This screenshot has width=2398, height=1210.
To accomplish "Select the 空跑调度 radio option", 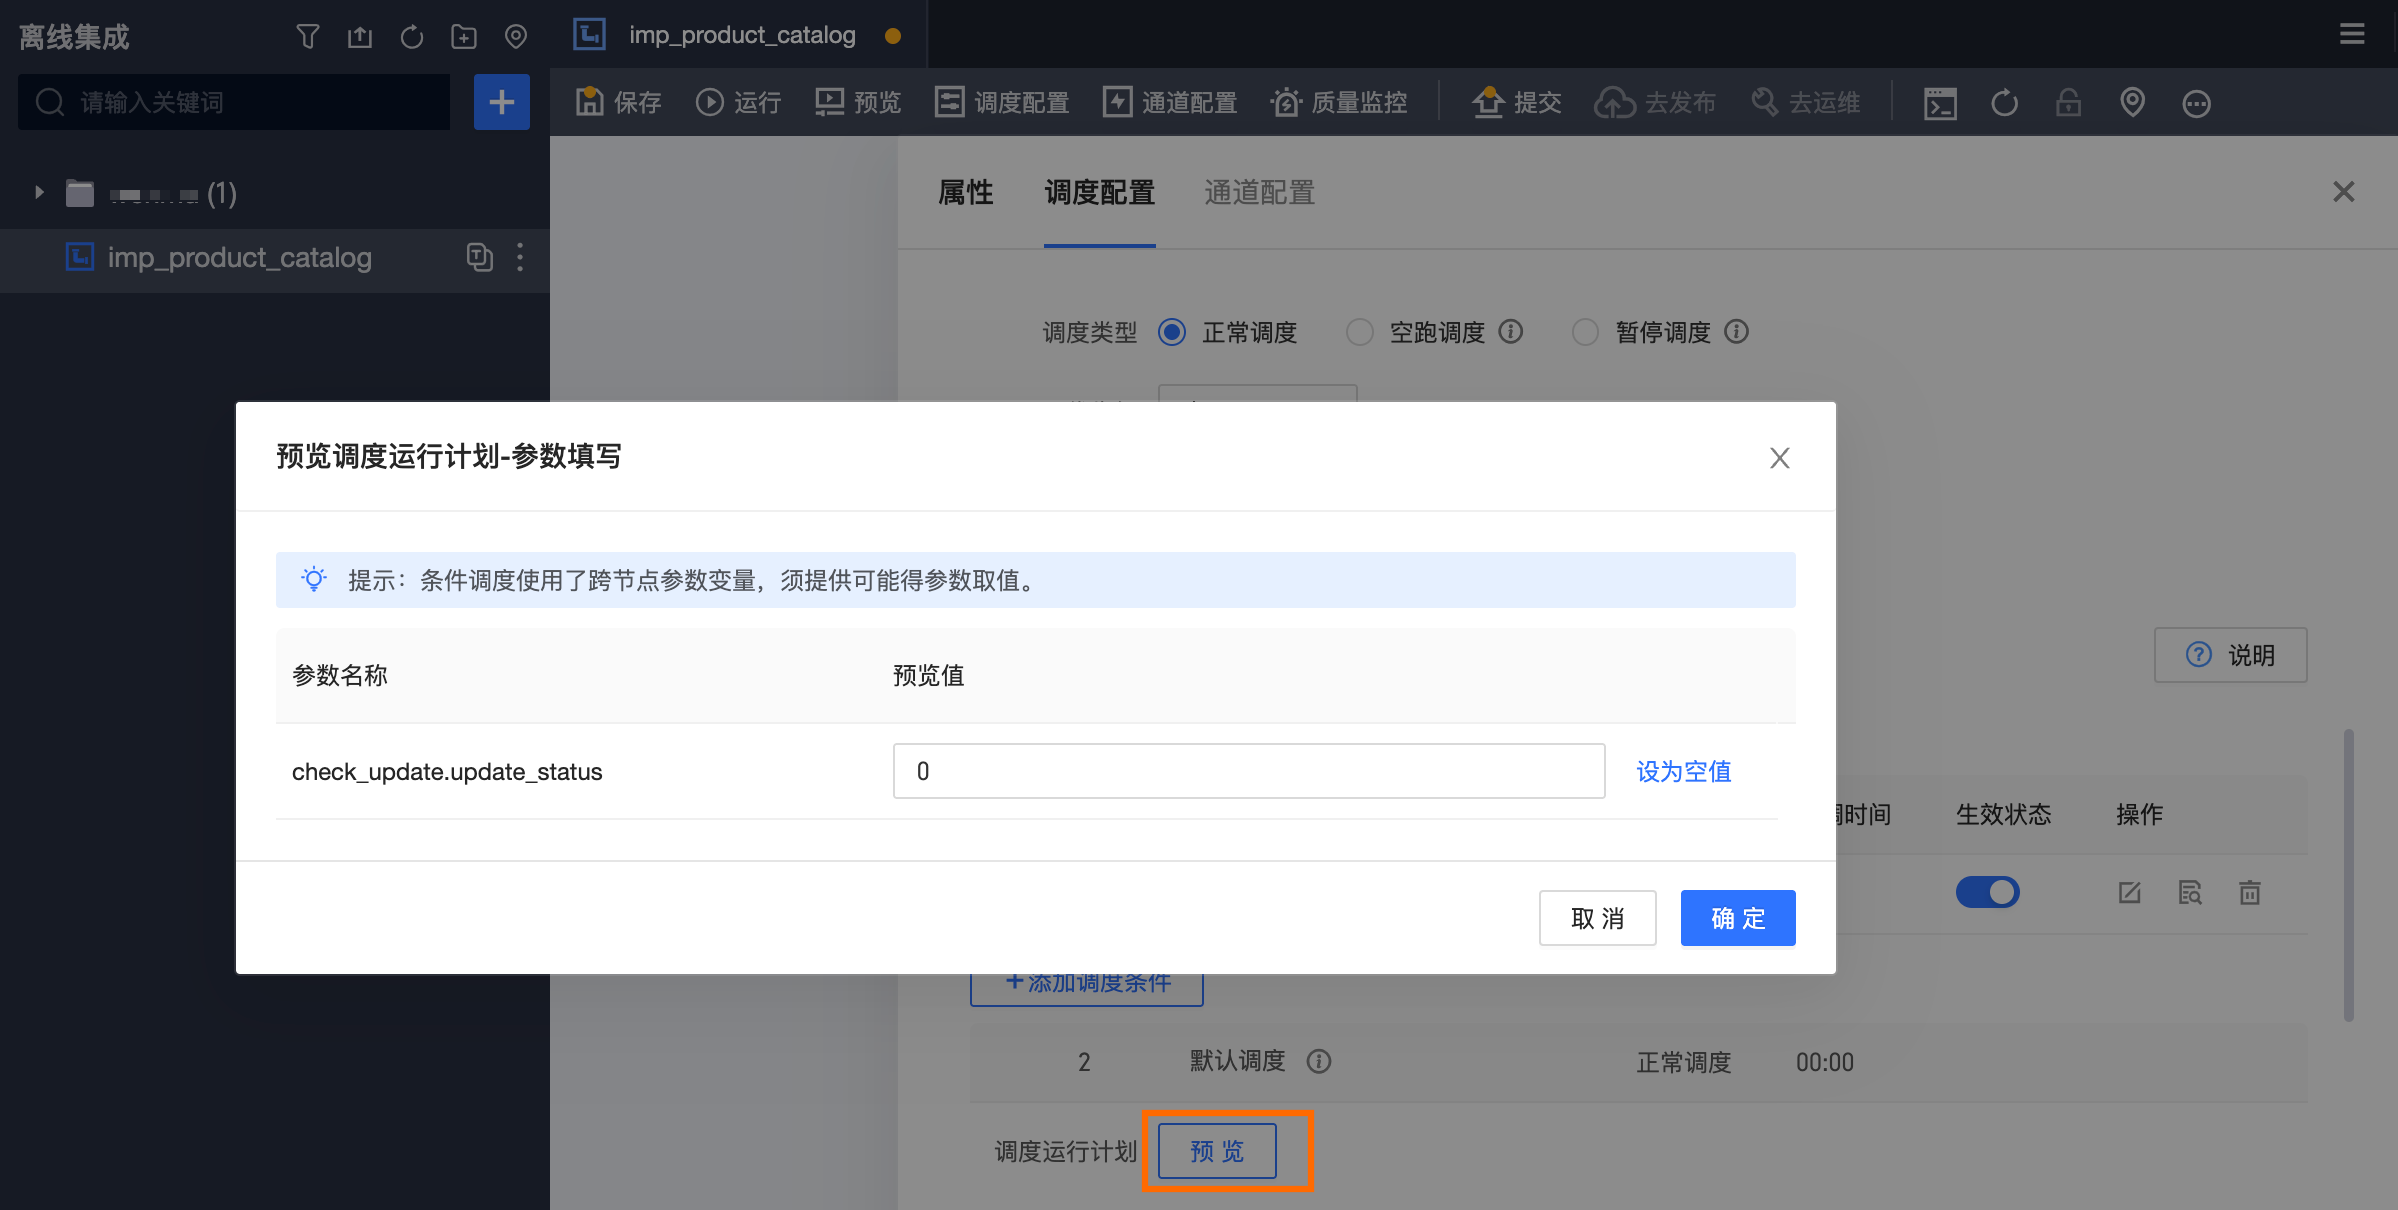I will (x=1359, y=332).
